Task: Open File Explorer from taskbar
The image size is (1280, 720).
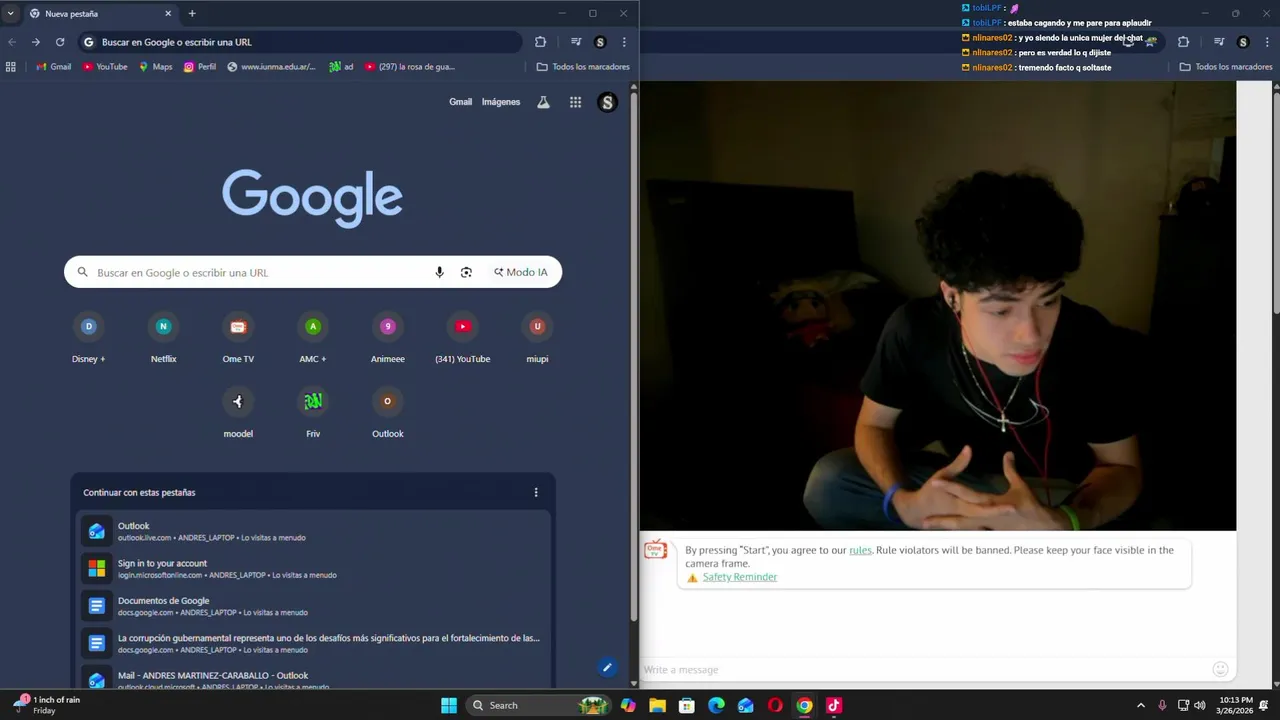Action: tap(657, 705)
